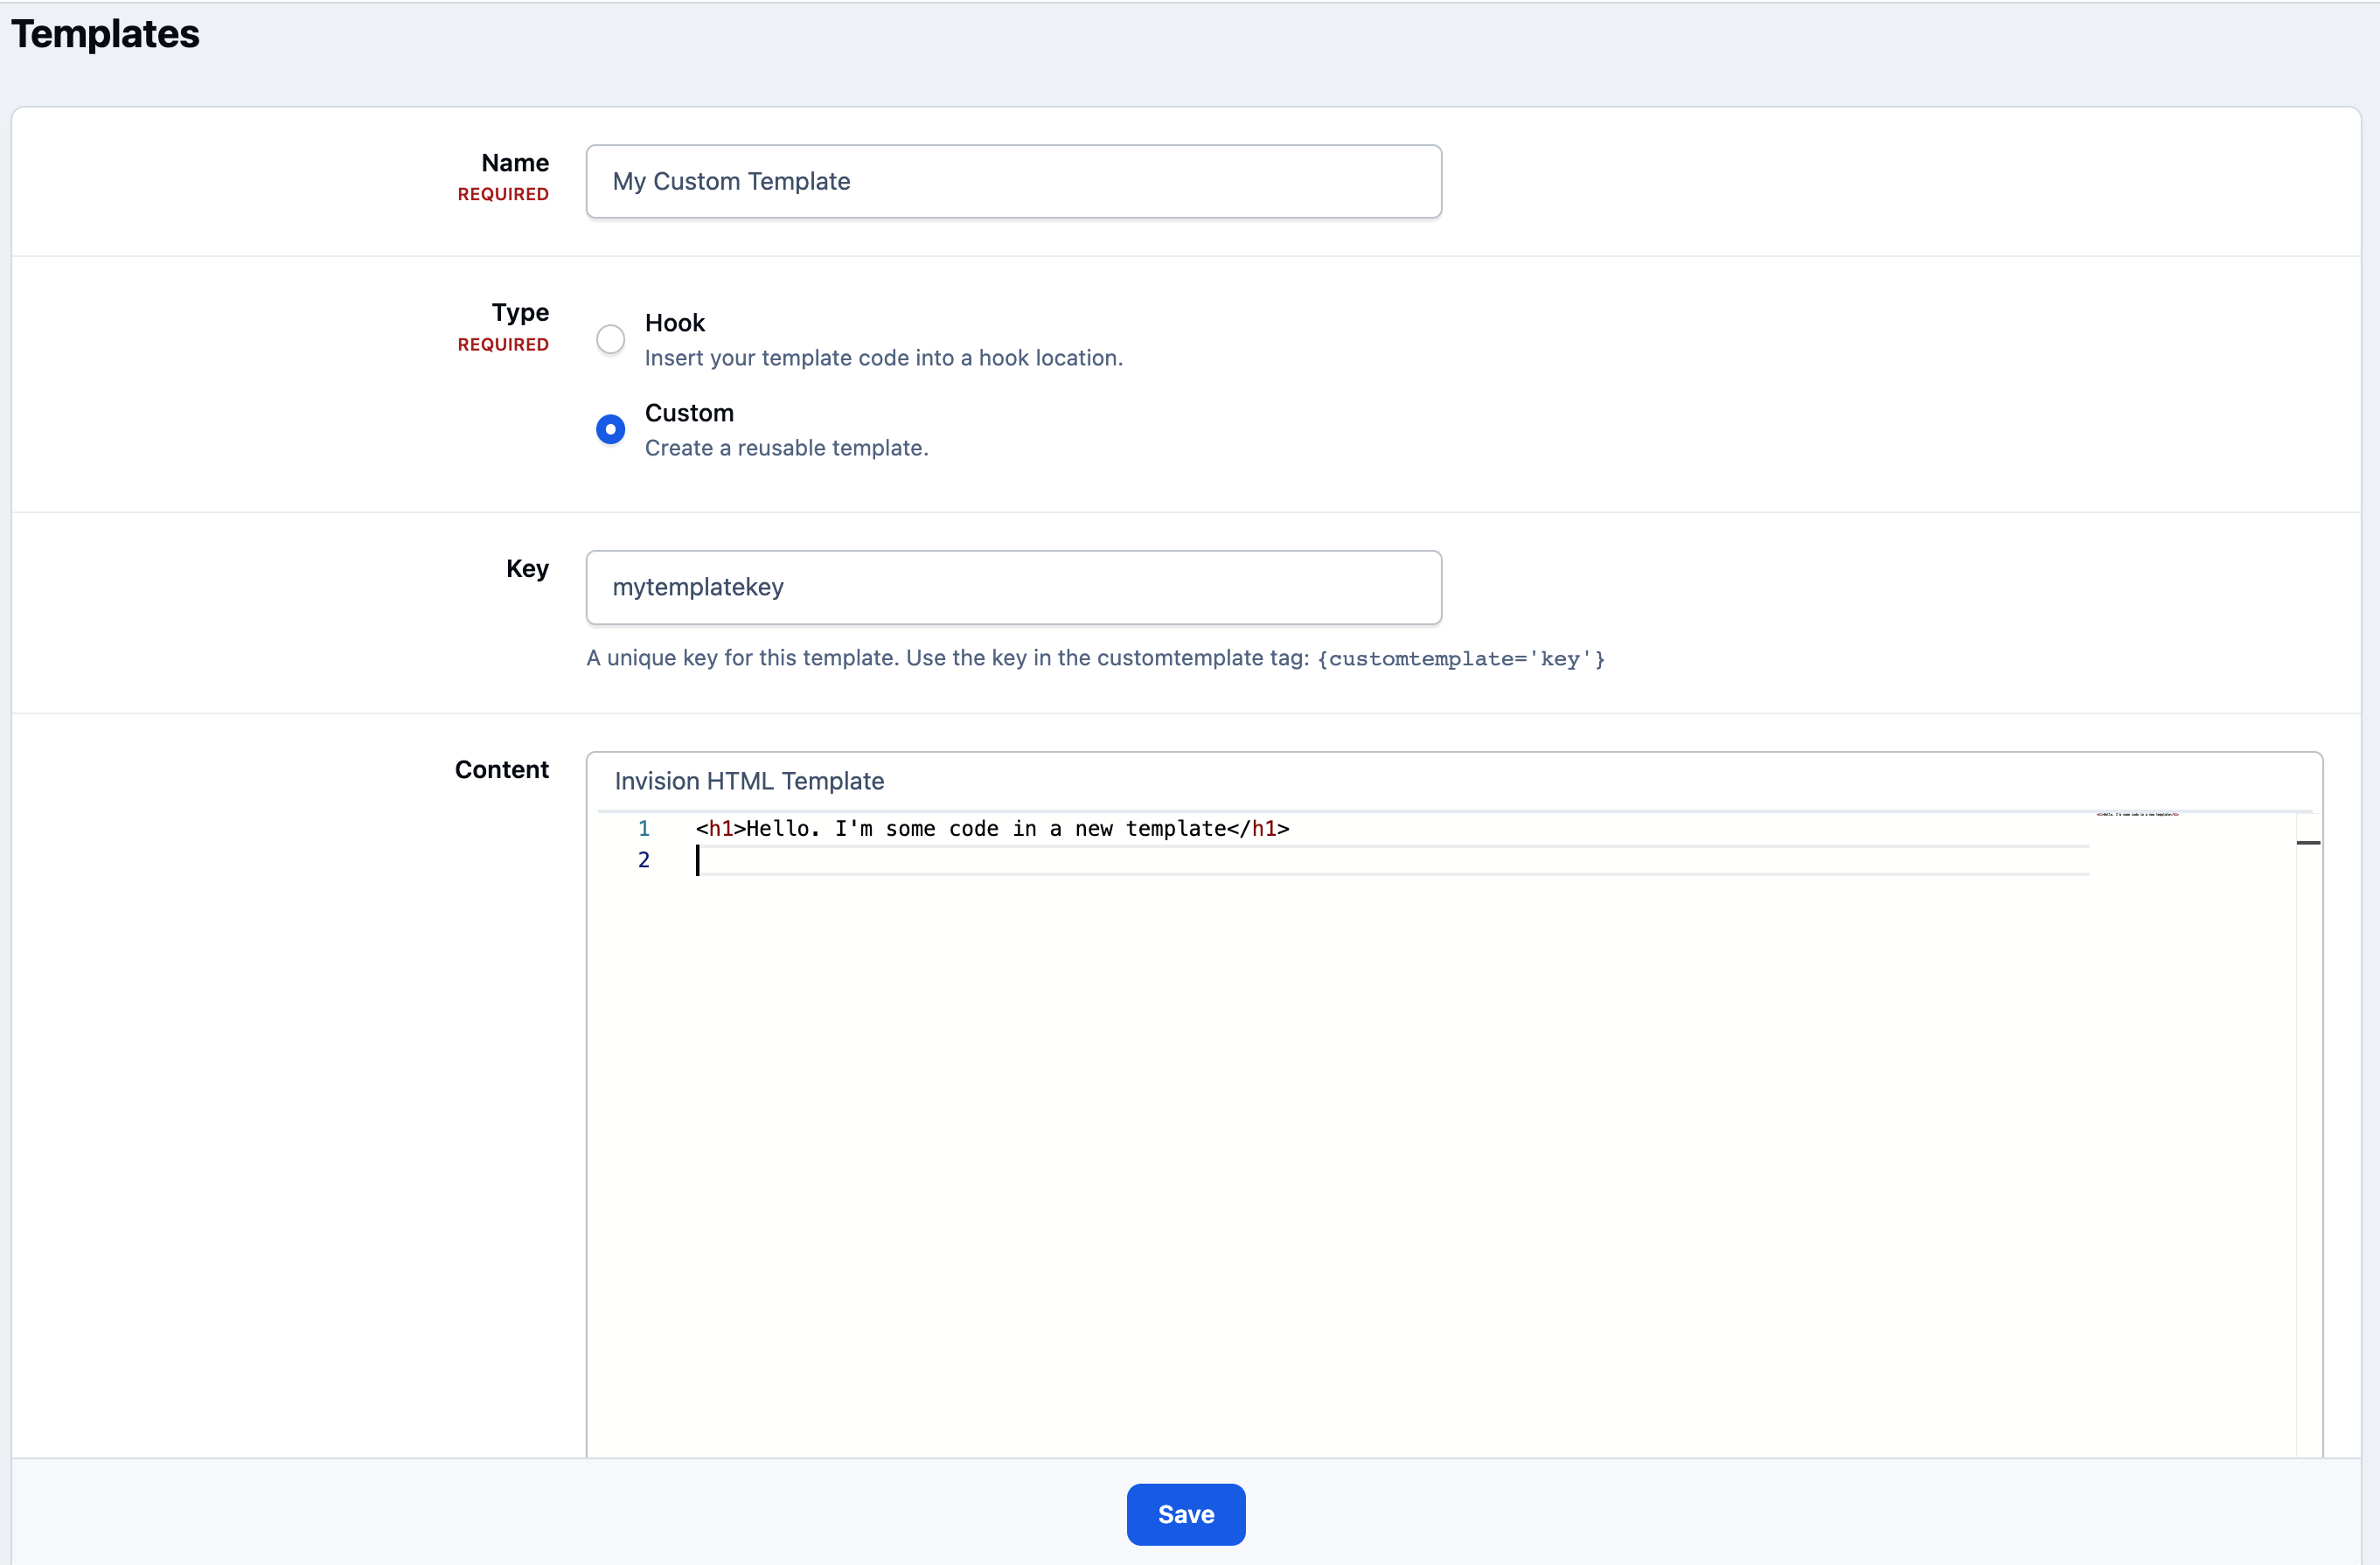Click the Content field label
2380x1565 pixels.
(501, 769)
